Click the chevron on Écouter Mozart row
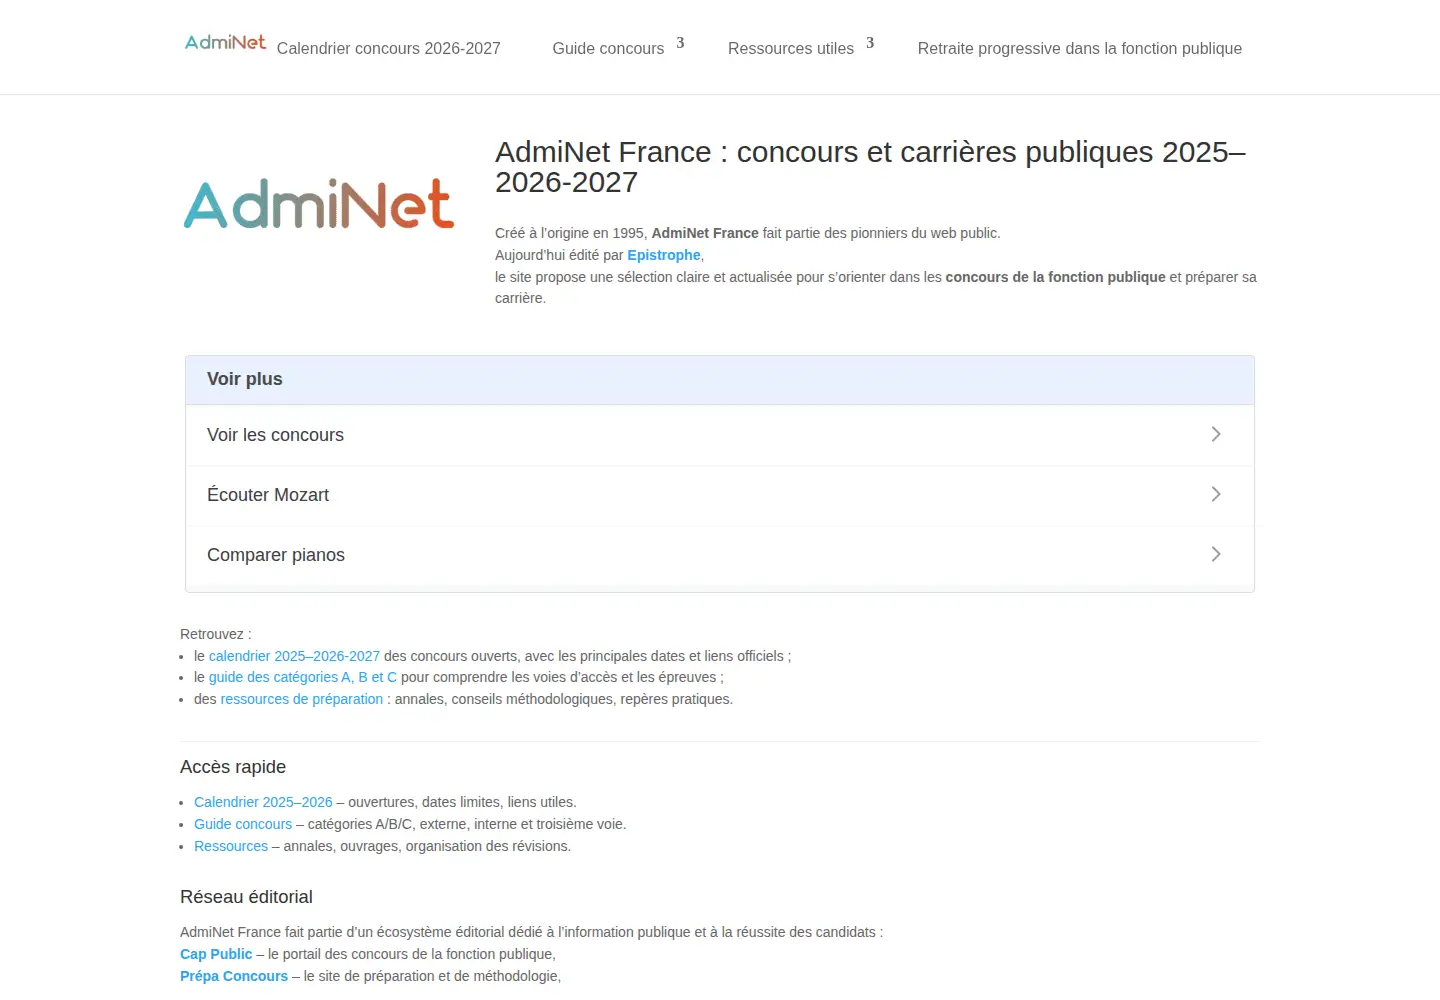Image resolution: width=1440 pixels, height=1000 pixels. click(1216, 494)
